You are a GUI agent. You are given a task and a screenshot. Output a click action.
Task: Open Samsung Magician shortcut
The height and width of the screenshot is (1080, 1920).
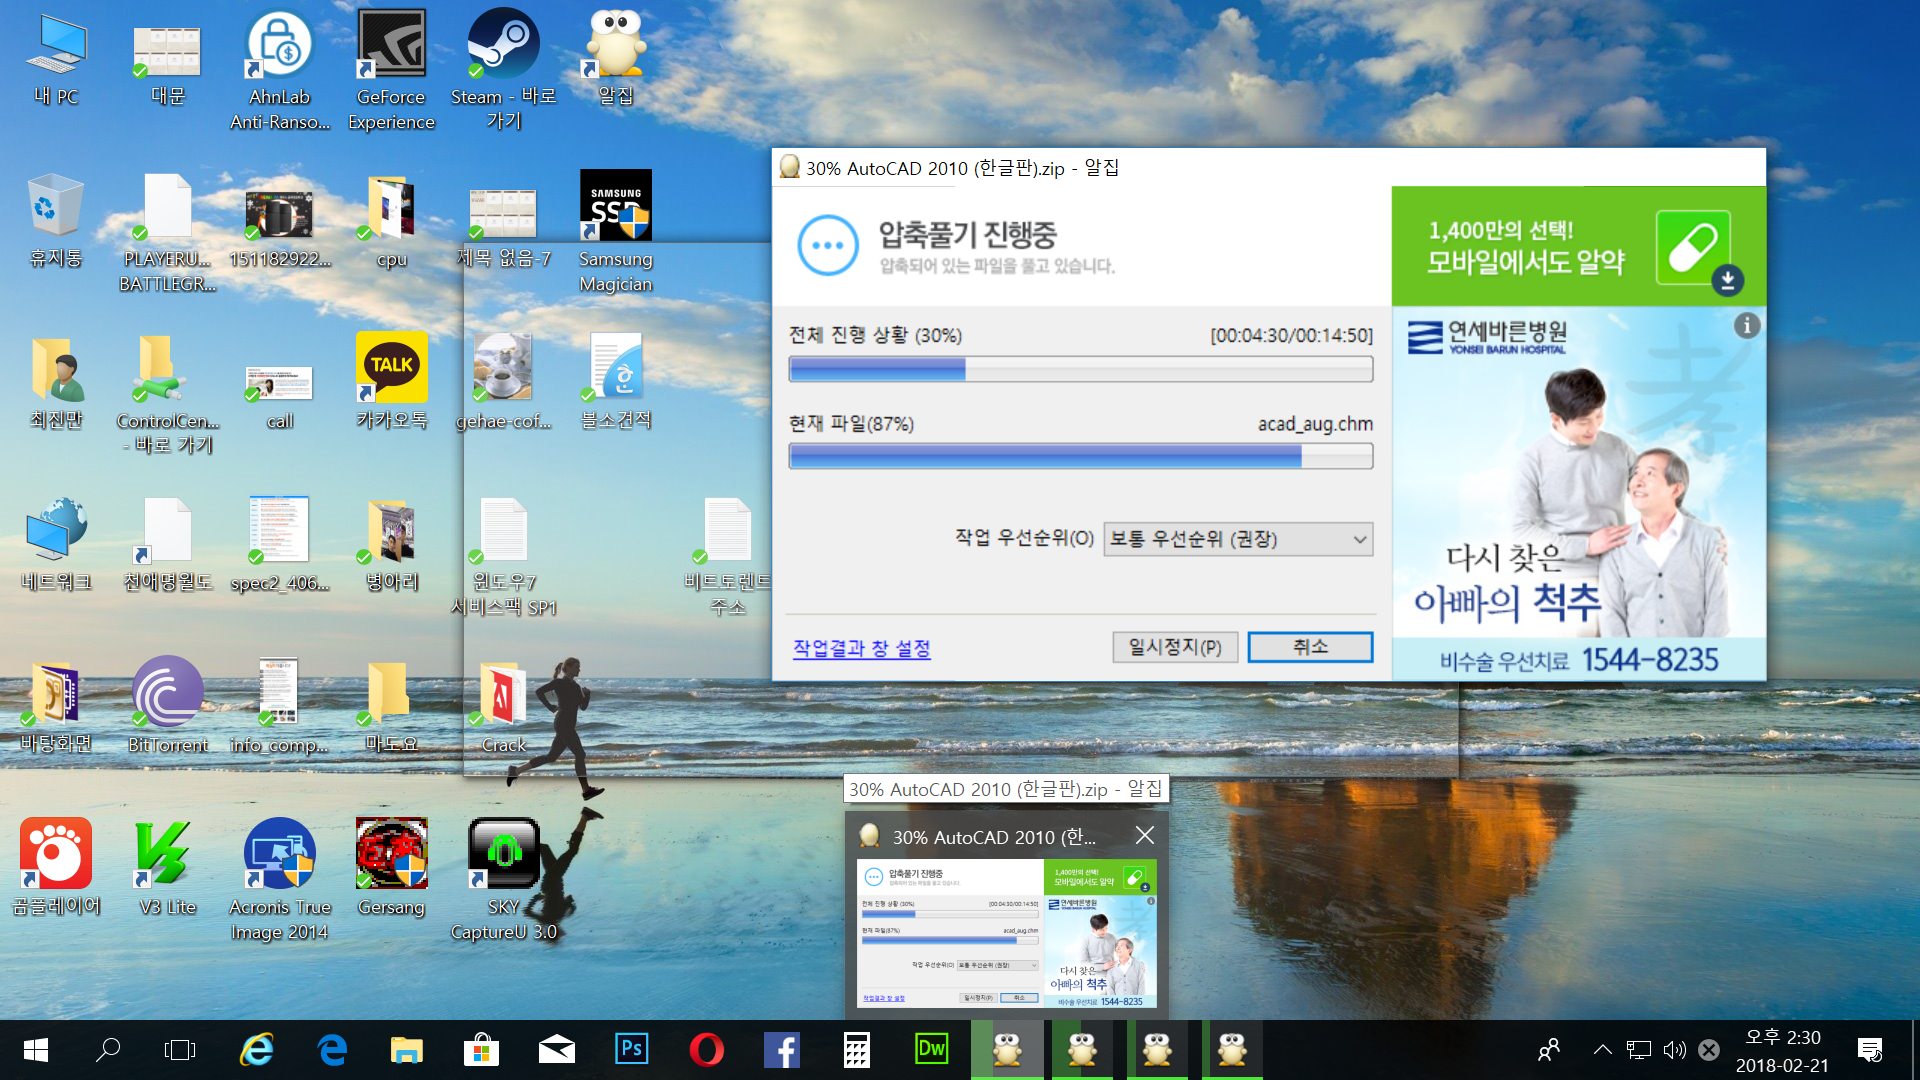(x=615, y=232)
